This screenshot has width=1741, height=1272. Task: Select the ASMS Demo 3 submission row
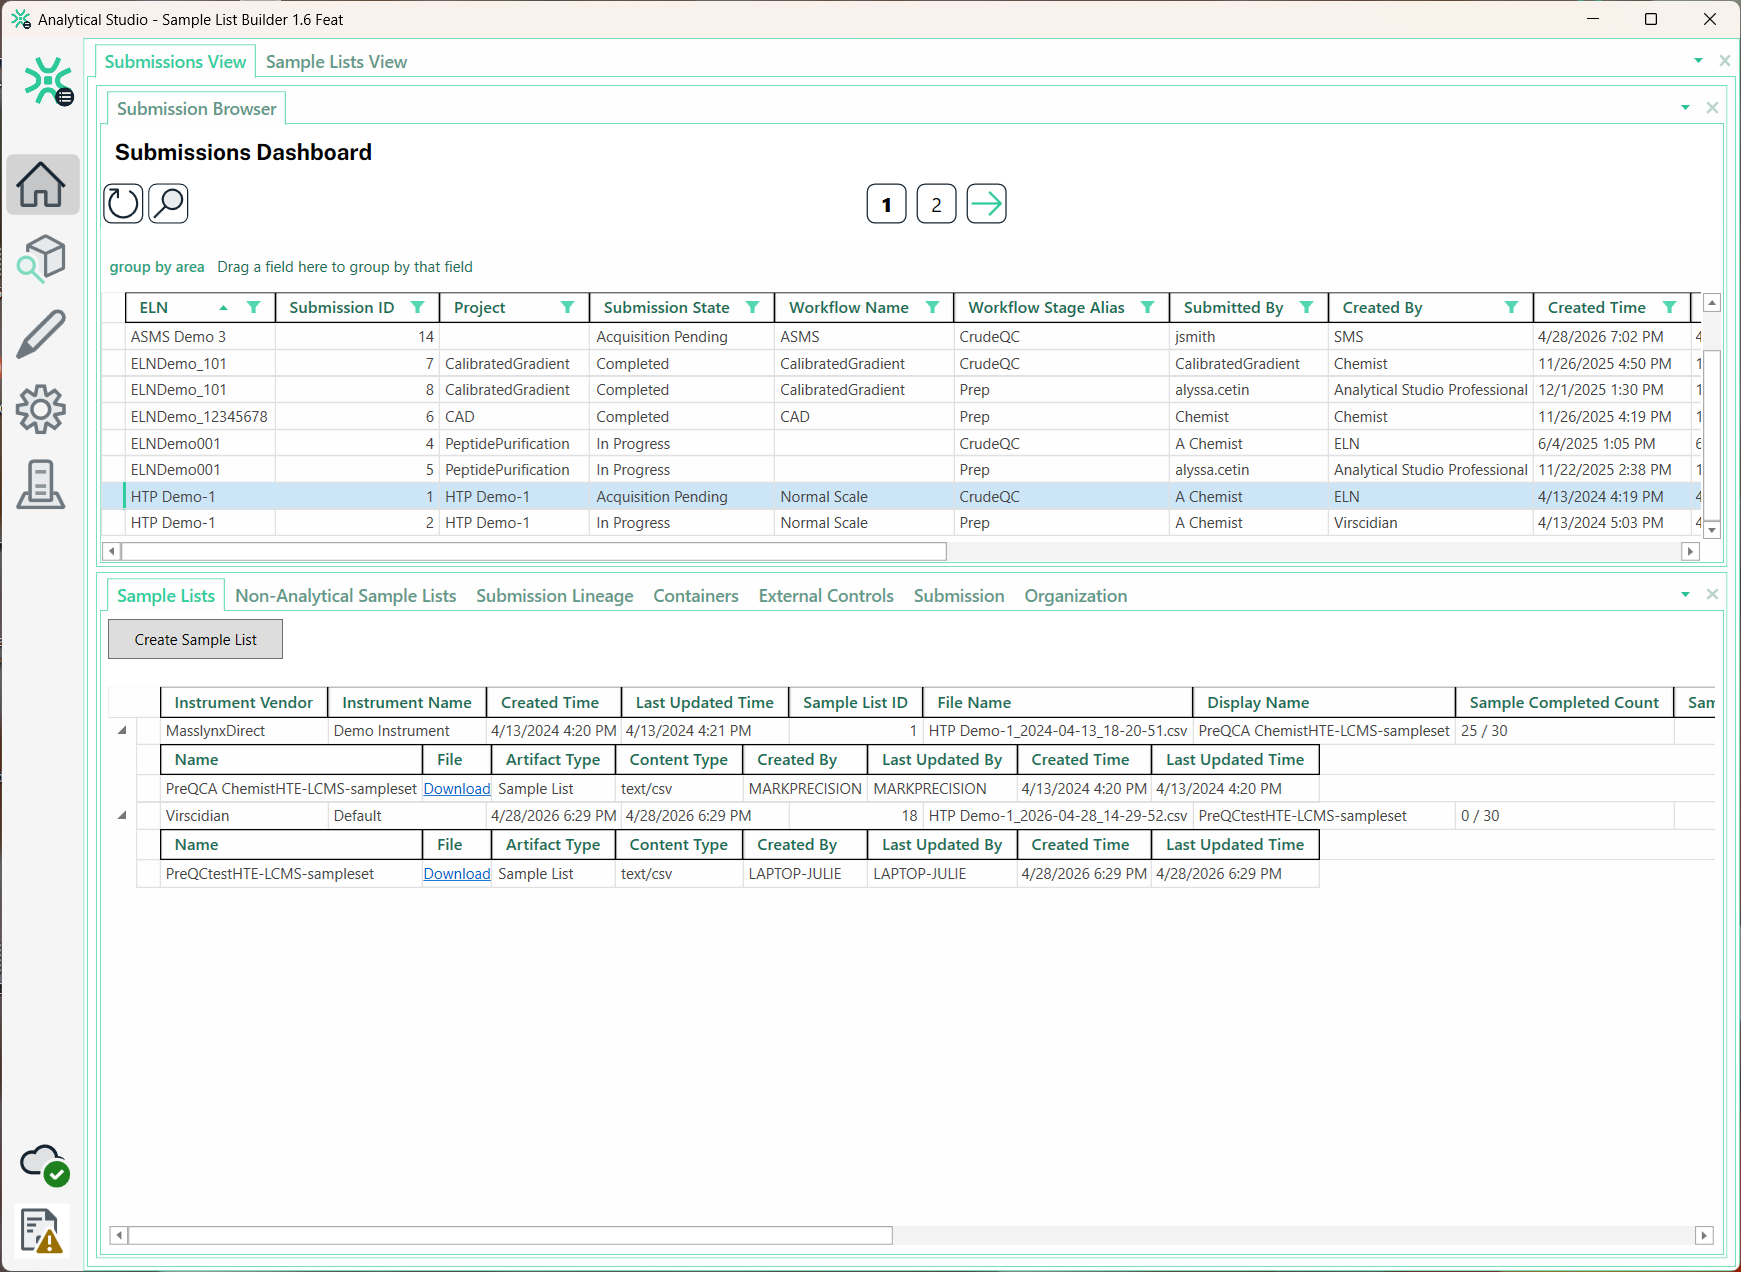pyautogui.click(x=902, y=337)
